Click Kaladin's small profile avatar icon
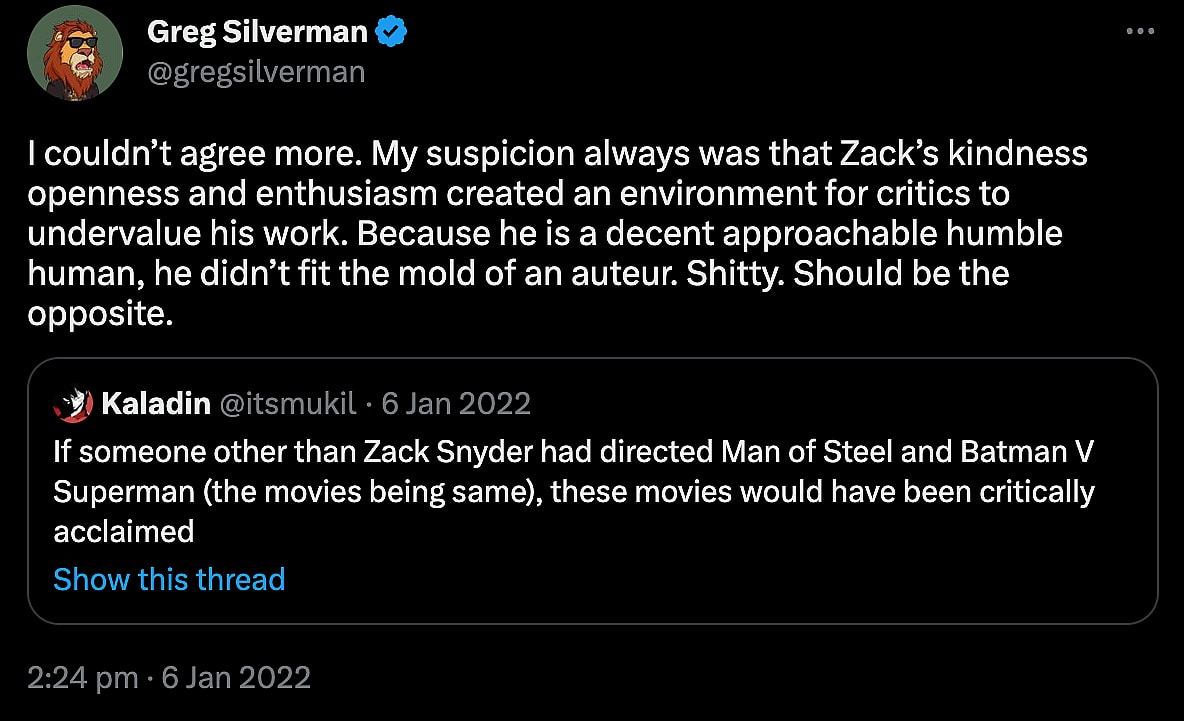 [x=73, y=404]
